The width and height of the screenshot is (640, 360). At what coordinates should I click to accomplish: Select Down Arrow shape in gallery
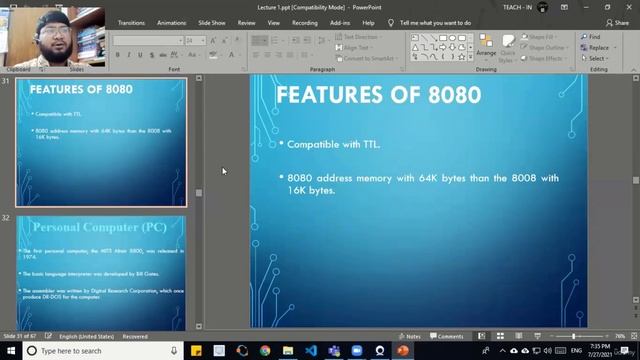[452, 47]
